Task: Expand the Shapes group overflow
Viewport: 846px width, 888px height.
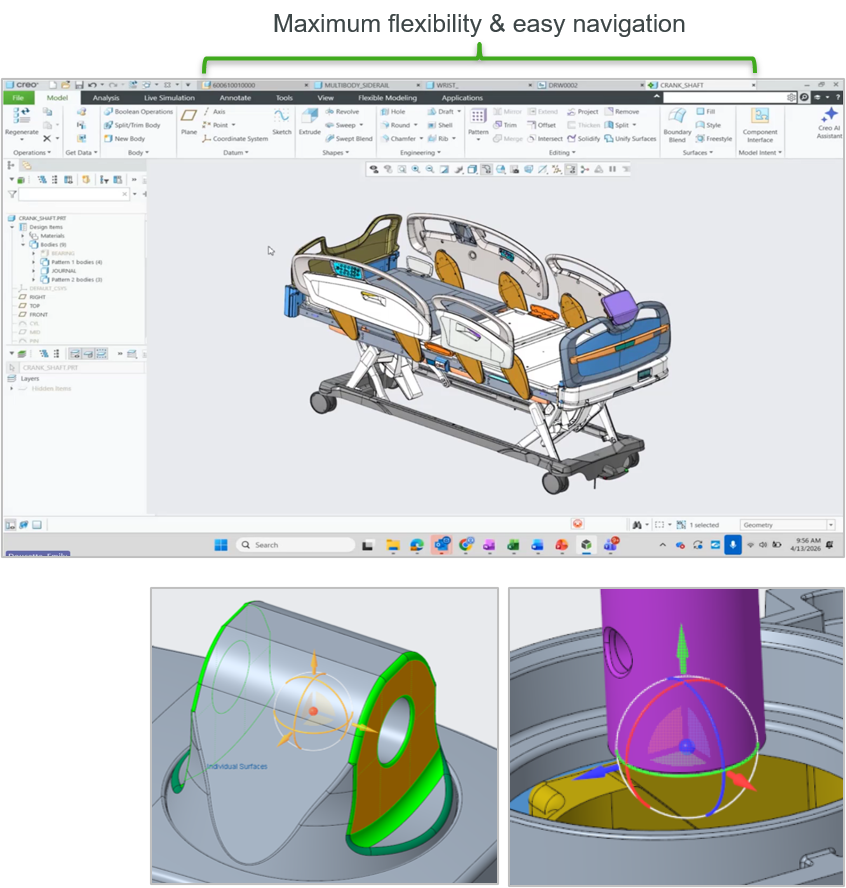Action: pyautogui.click(x=336, y=152)
